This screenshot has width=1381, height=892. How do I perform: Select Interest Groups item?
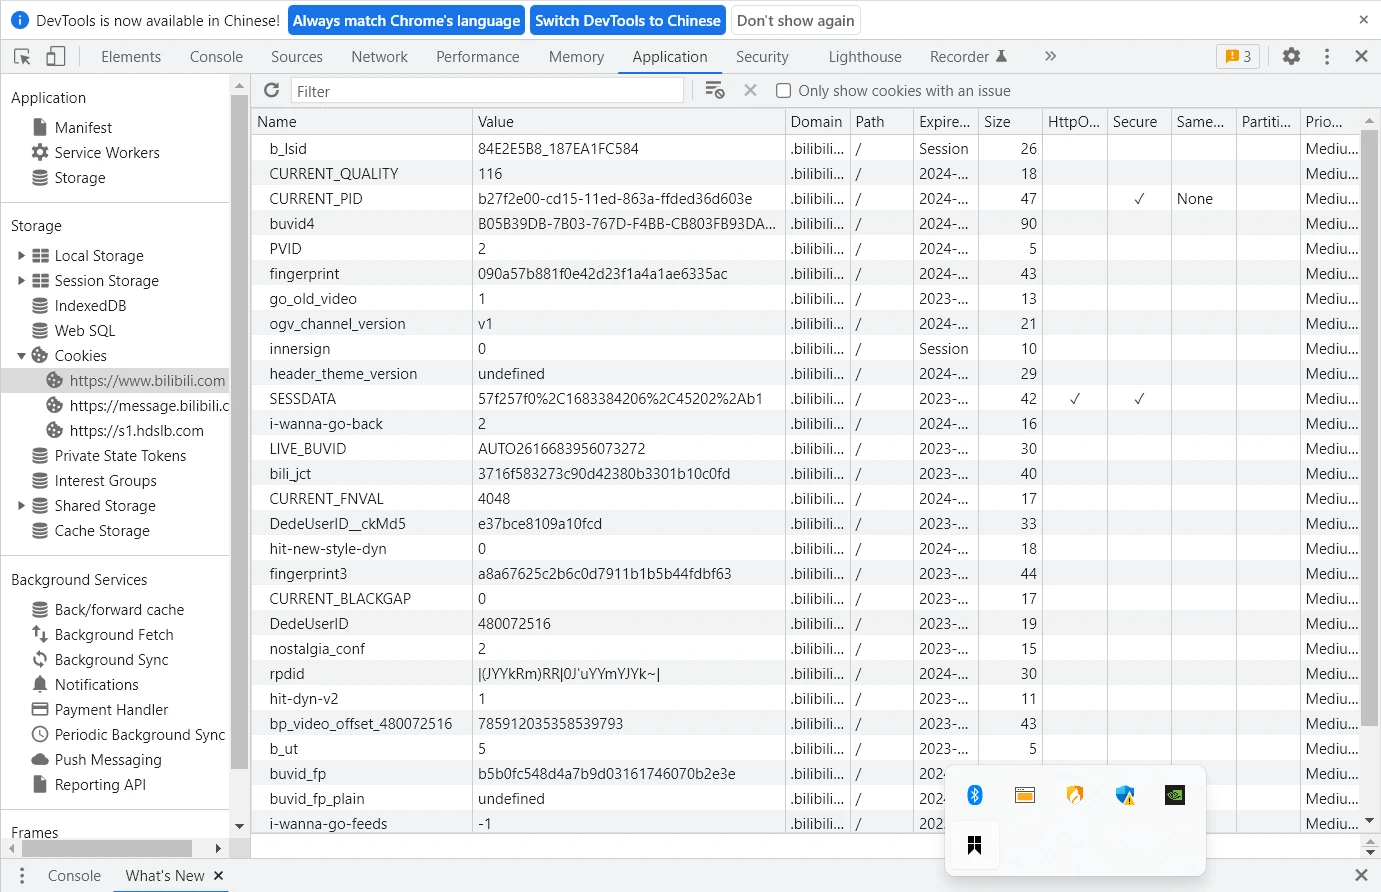click(x=105, y=481)
